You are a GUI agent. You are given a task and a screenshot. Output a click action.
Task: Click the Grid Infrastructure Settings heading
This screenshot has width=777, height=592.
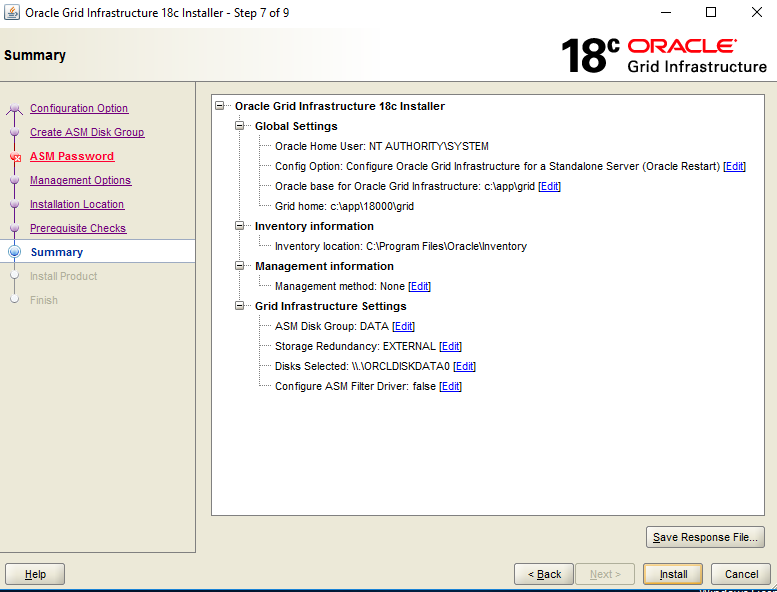[x=331, y=306]
